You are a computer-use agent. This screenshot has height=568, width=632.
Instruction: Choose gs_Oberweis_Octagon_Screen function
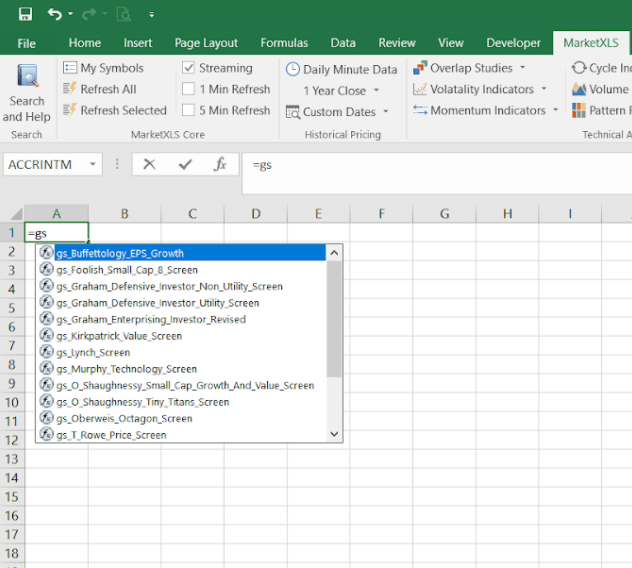(181, 418)
